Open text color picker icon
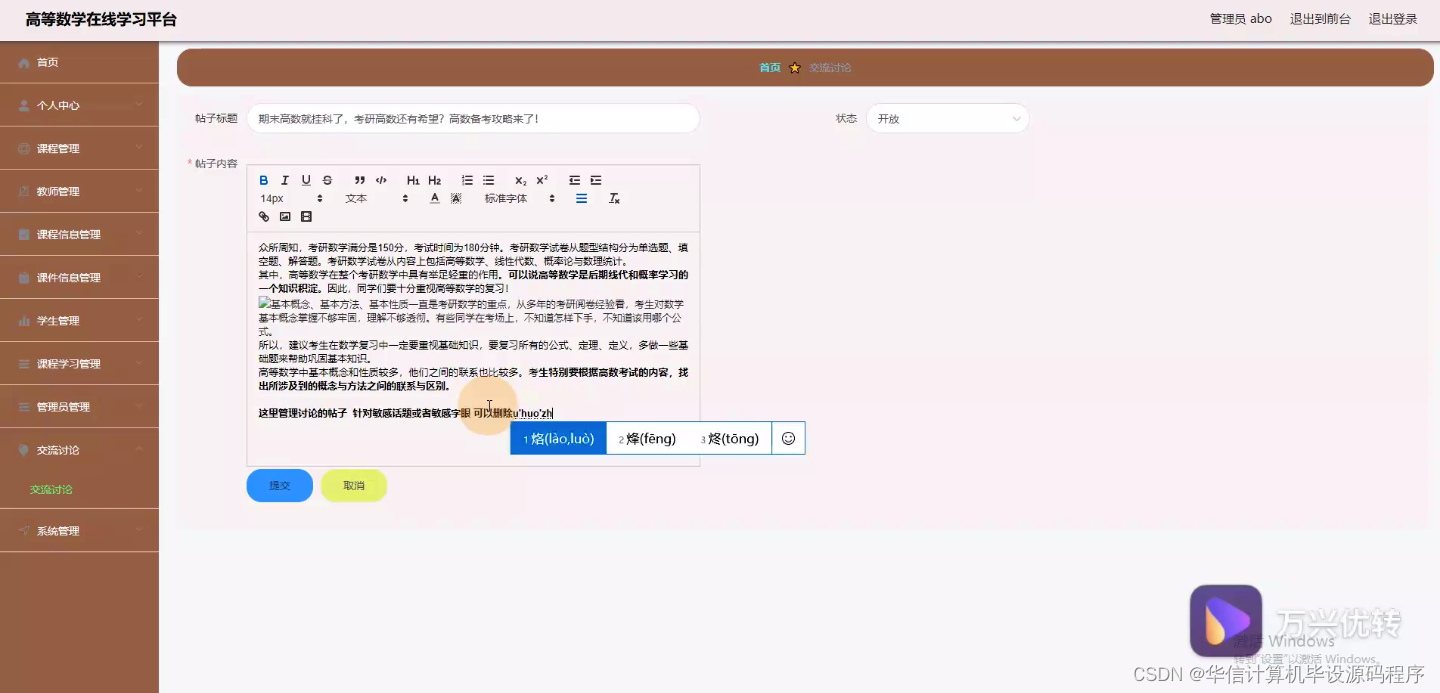 (x=435, y=198)
